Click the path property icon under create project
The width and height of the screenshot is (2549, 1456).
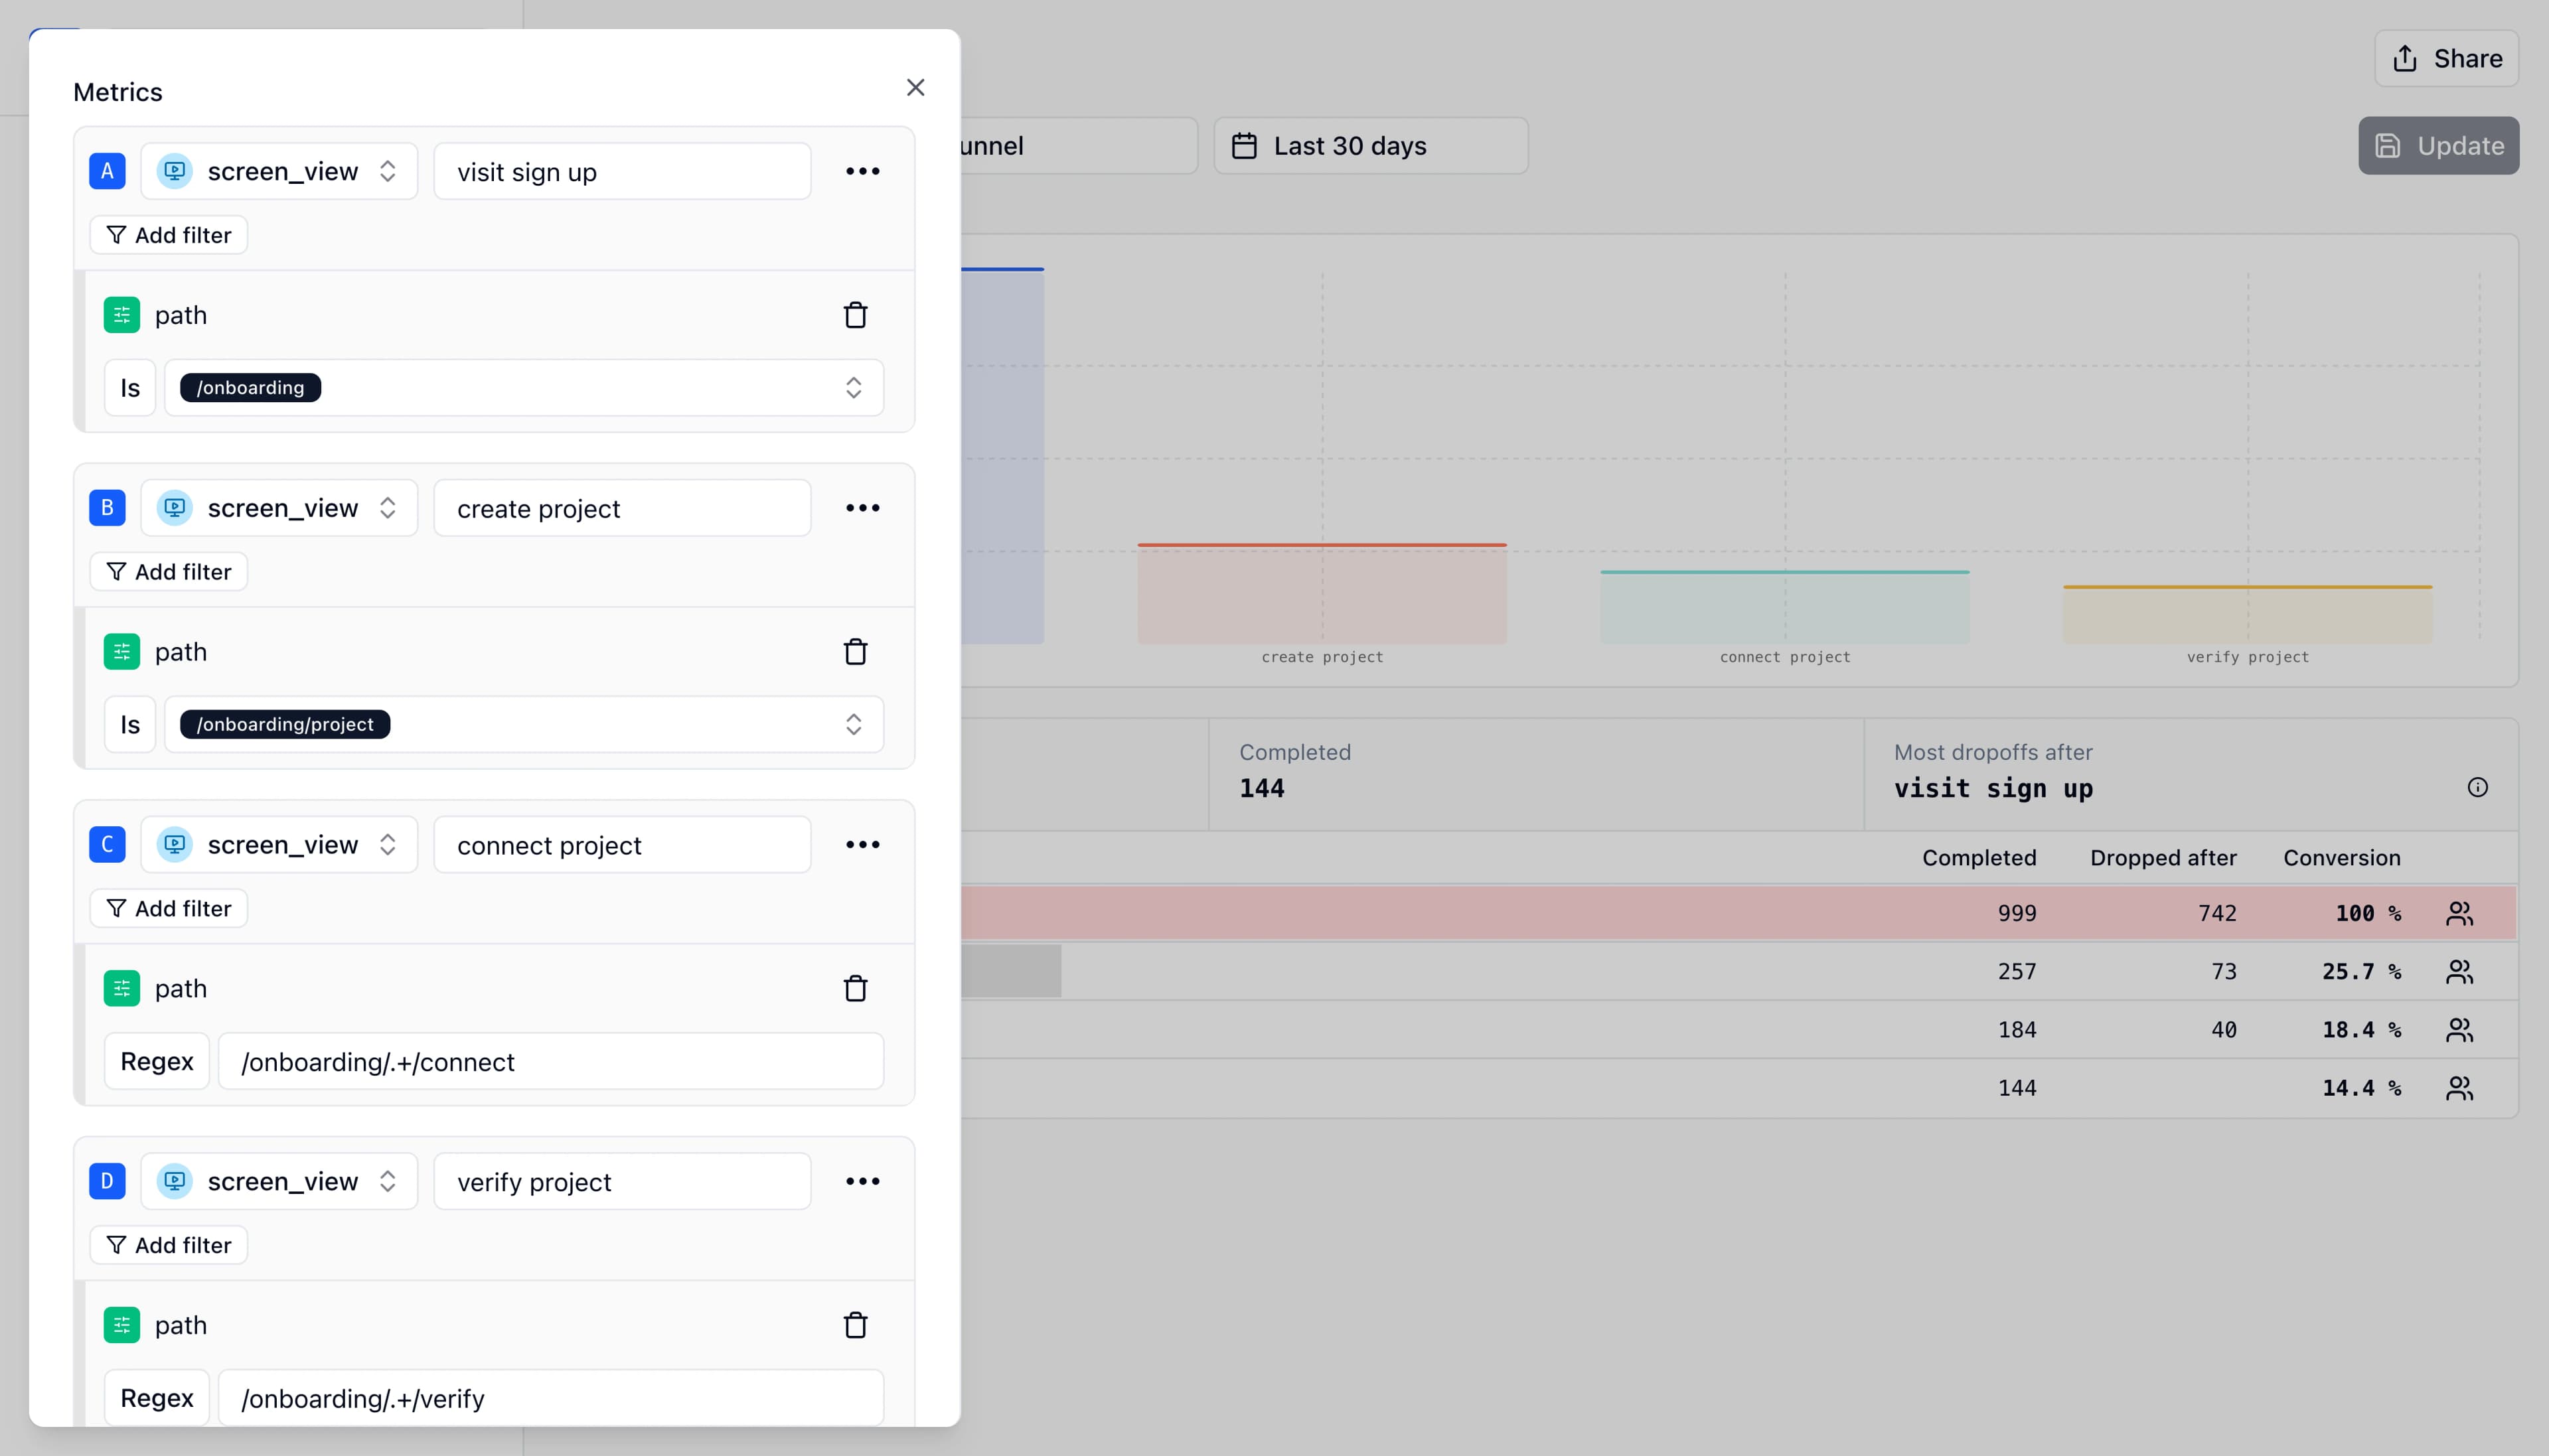(121, 651)
